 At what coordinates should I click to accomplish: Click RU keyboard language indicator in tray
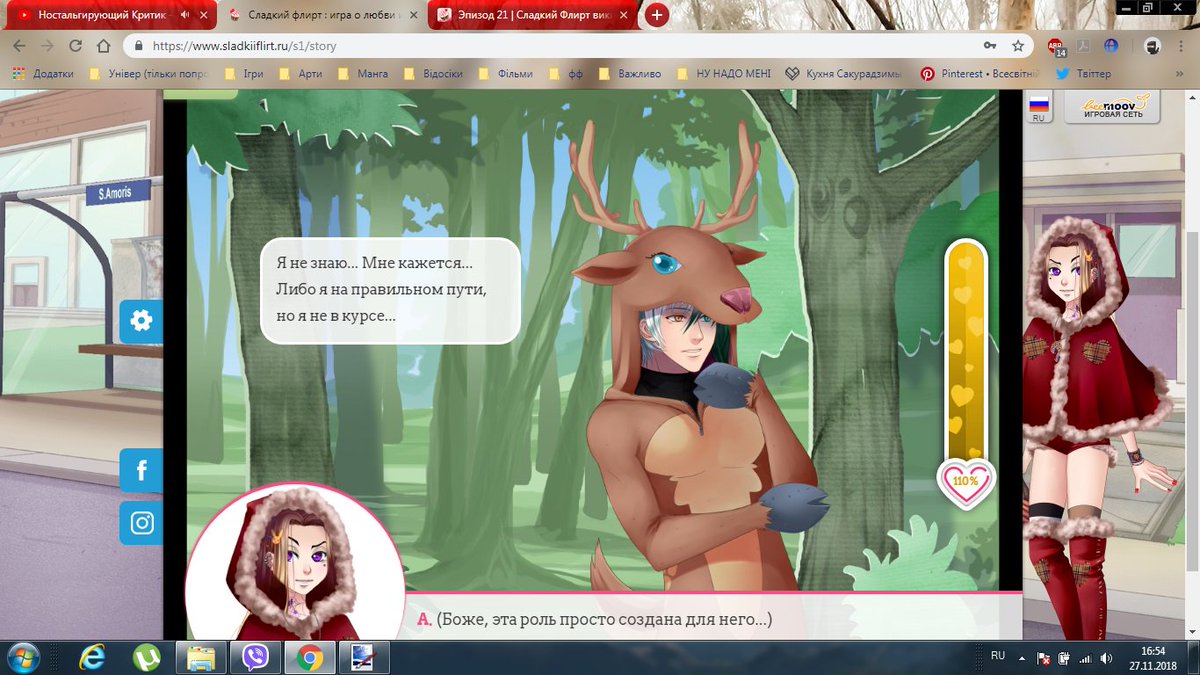997,655
